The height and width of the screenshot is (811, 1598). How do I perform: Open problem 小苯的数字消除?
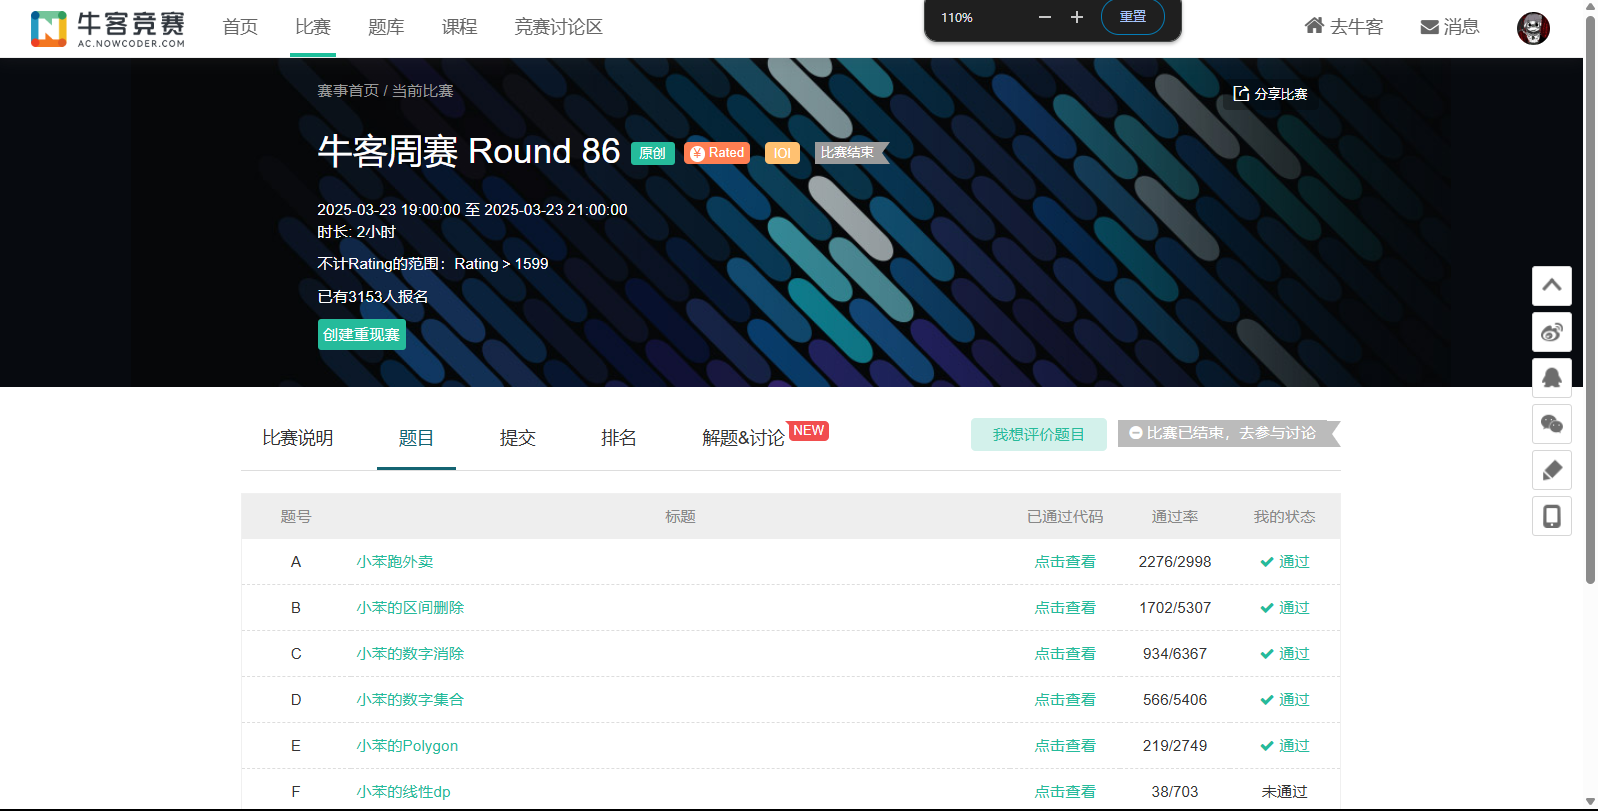point(410,654)
